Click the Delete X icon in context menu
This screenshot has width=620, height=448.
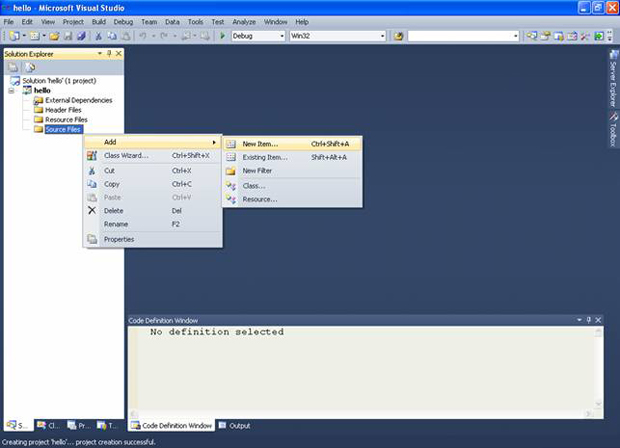coord(92,210)
